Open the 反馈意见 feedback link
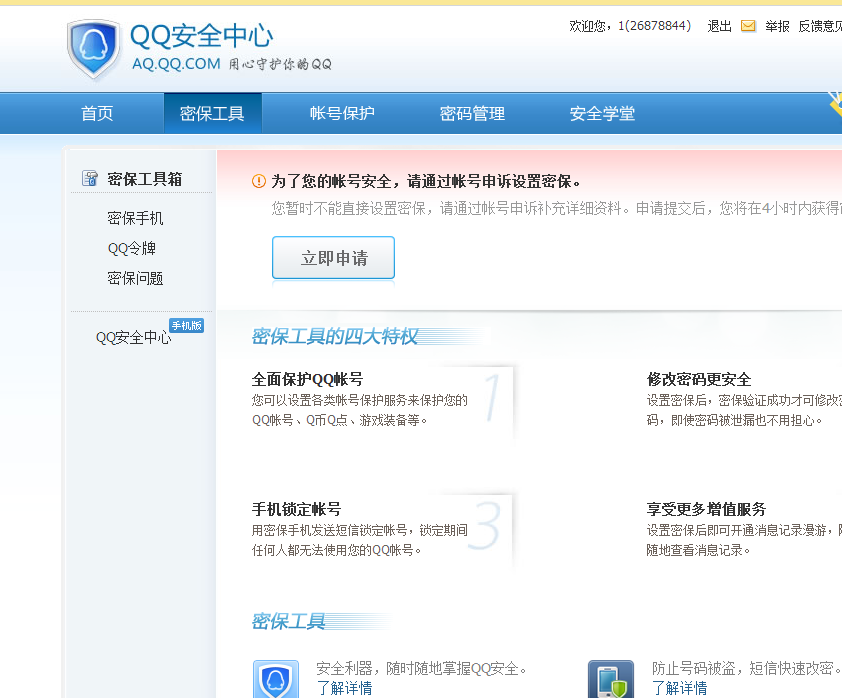Viewport: 842px width, 698px height. pyautogui.click(x=820, y=26)
